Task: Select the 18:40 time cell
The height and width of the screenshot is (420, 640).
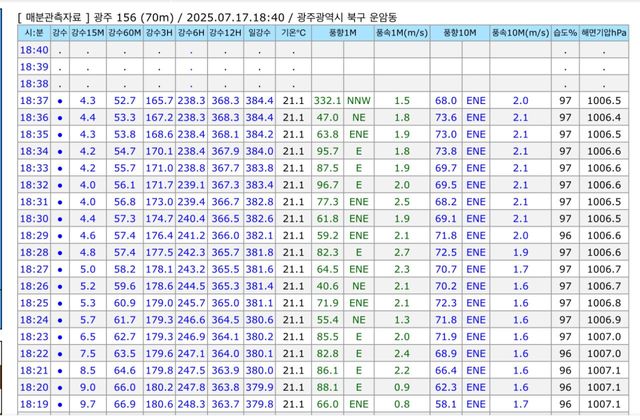Action: point(34,50)
